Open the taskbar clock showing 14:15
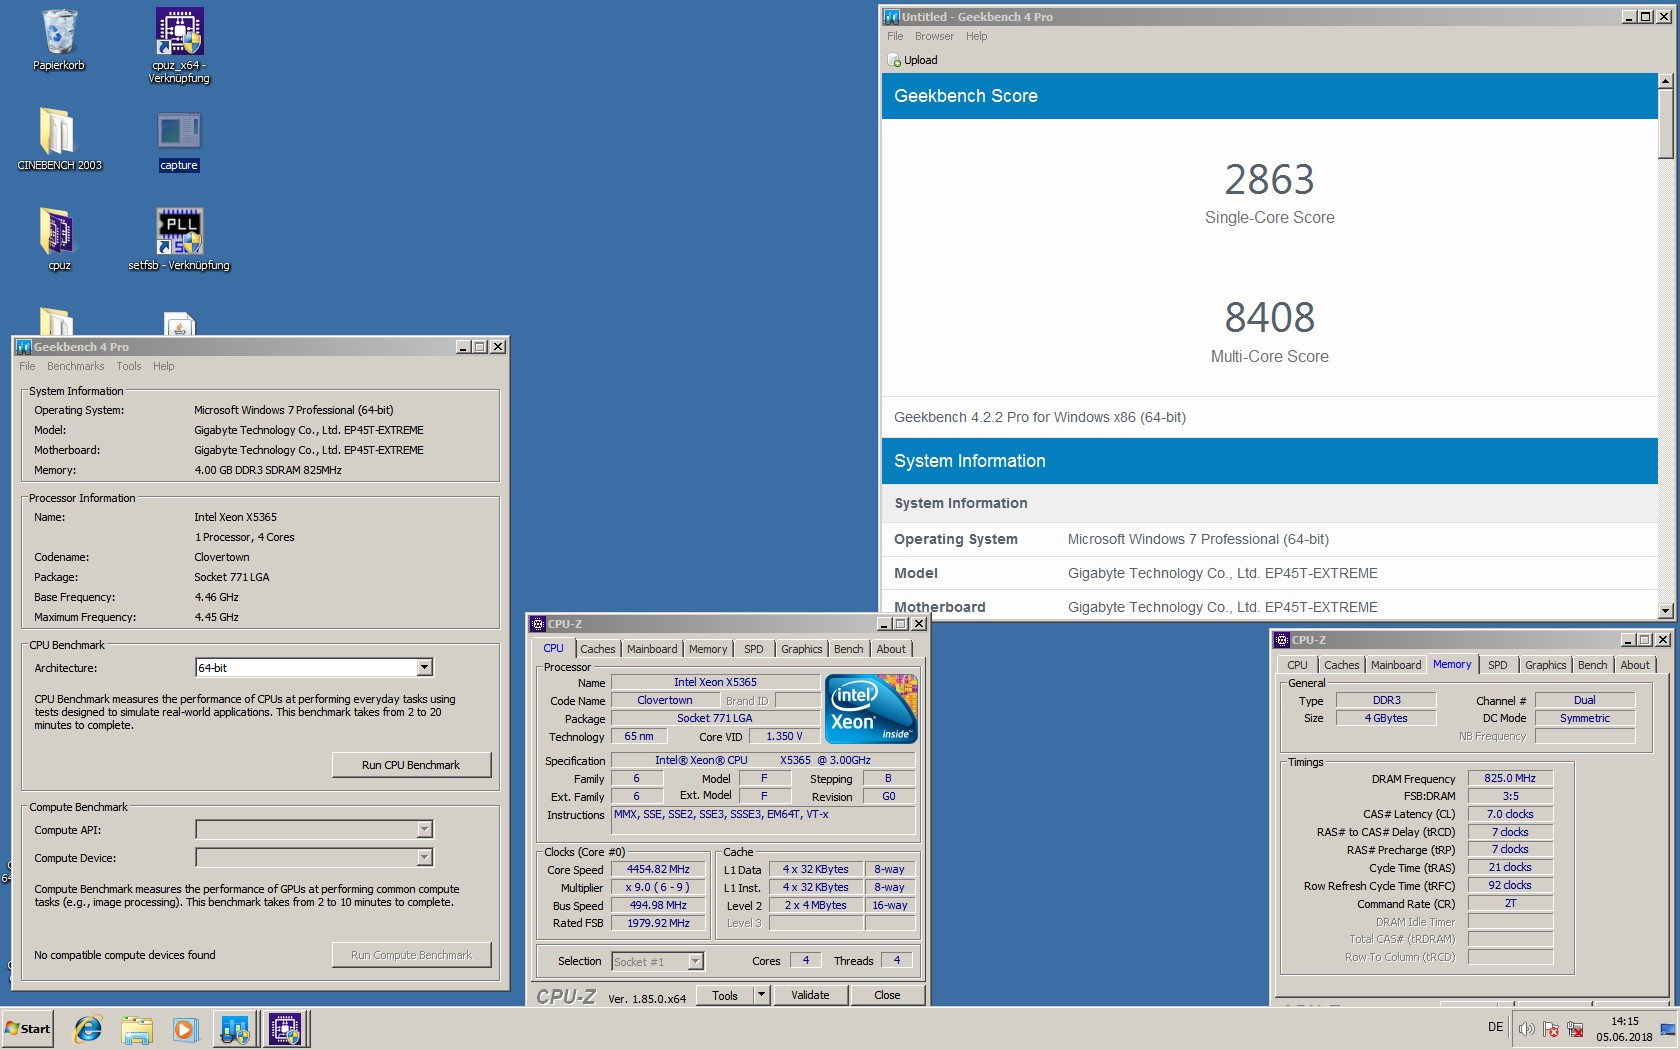1680x1050 pixels. click(1624, 1029)
